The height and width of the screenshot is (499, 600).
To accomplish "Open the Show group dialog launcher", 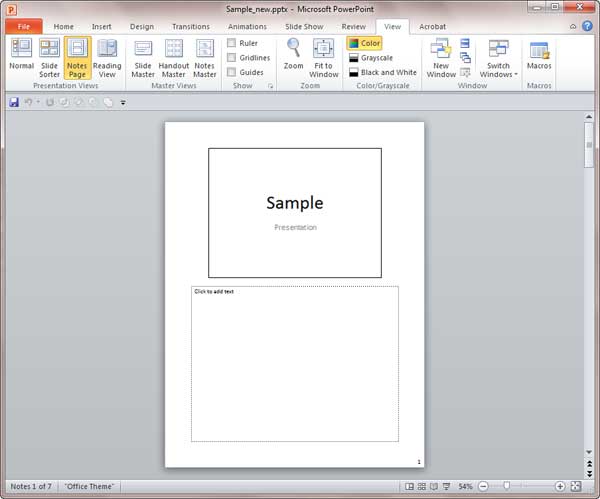I will (271, 86).
